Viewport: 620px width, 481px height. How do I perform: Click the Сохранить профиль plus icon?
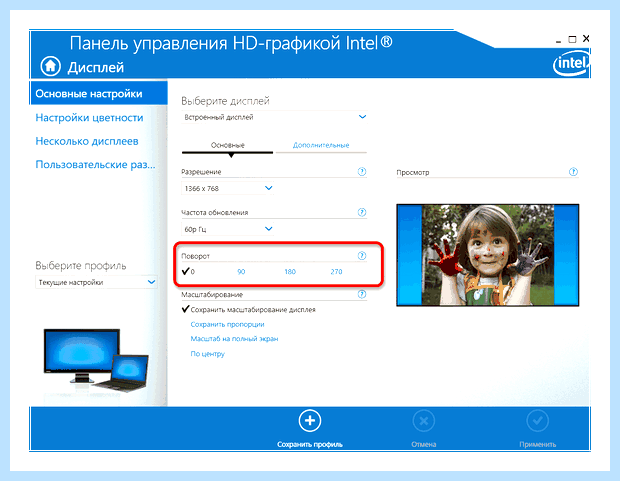pyautogui.click(x=310, y=420)
